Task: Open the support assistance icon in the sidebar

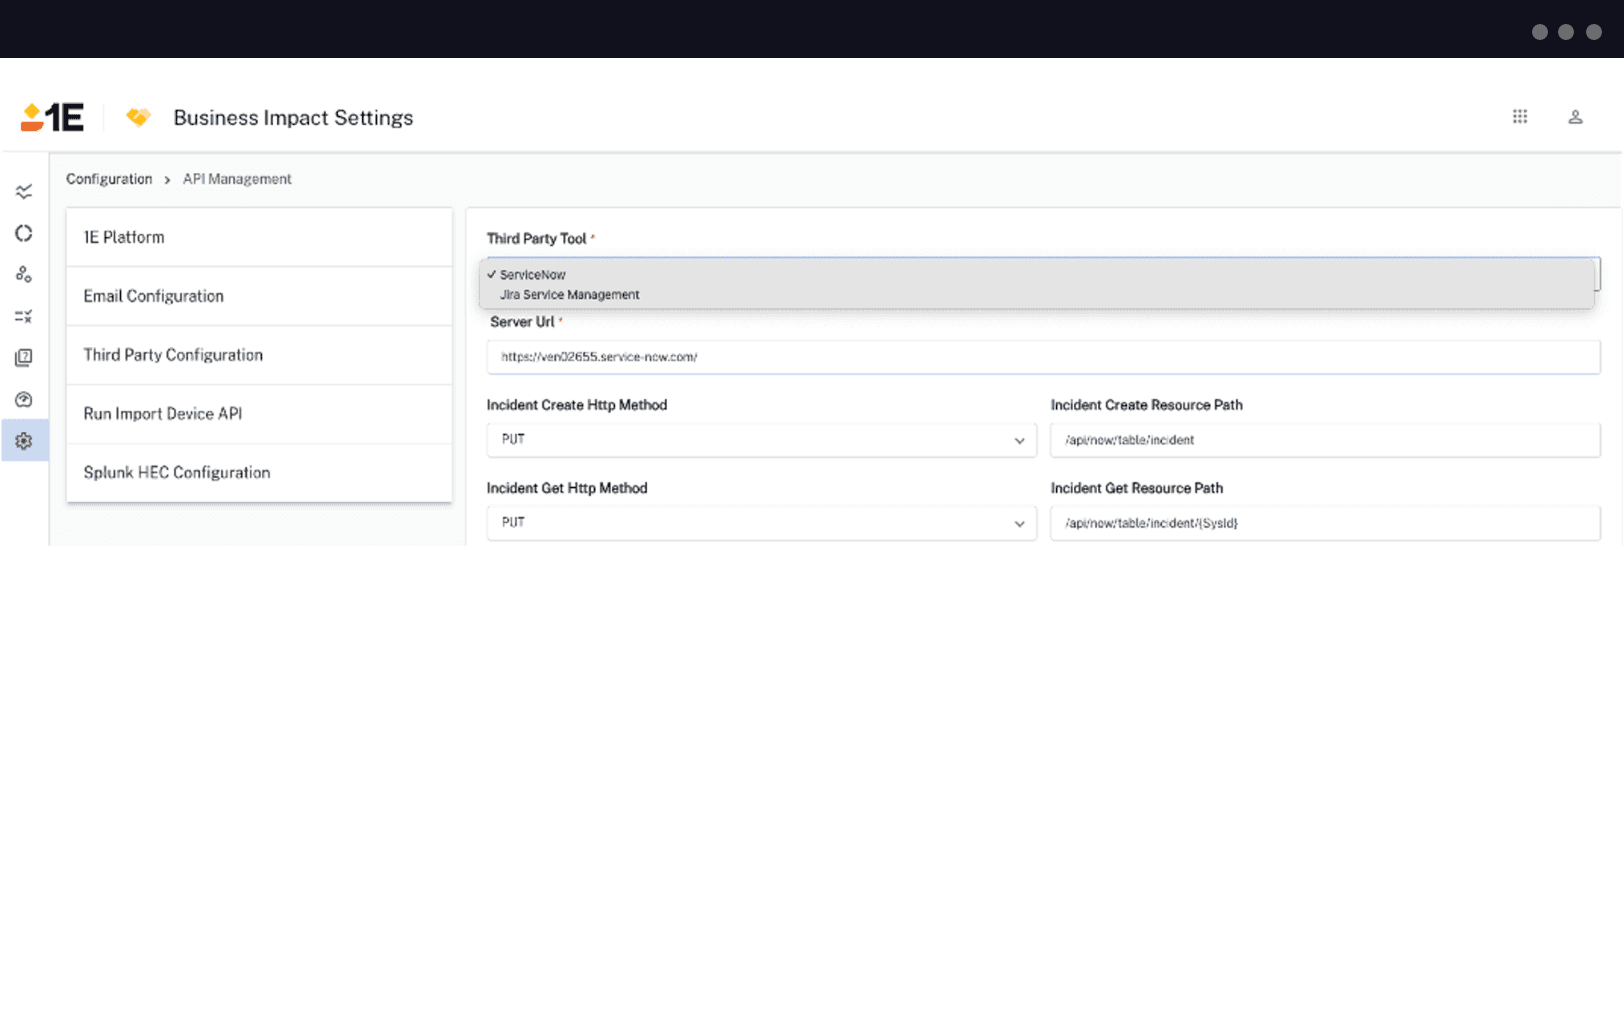Action: [x=24, y=399]
